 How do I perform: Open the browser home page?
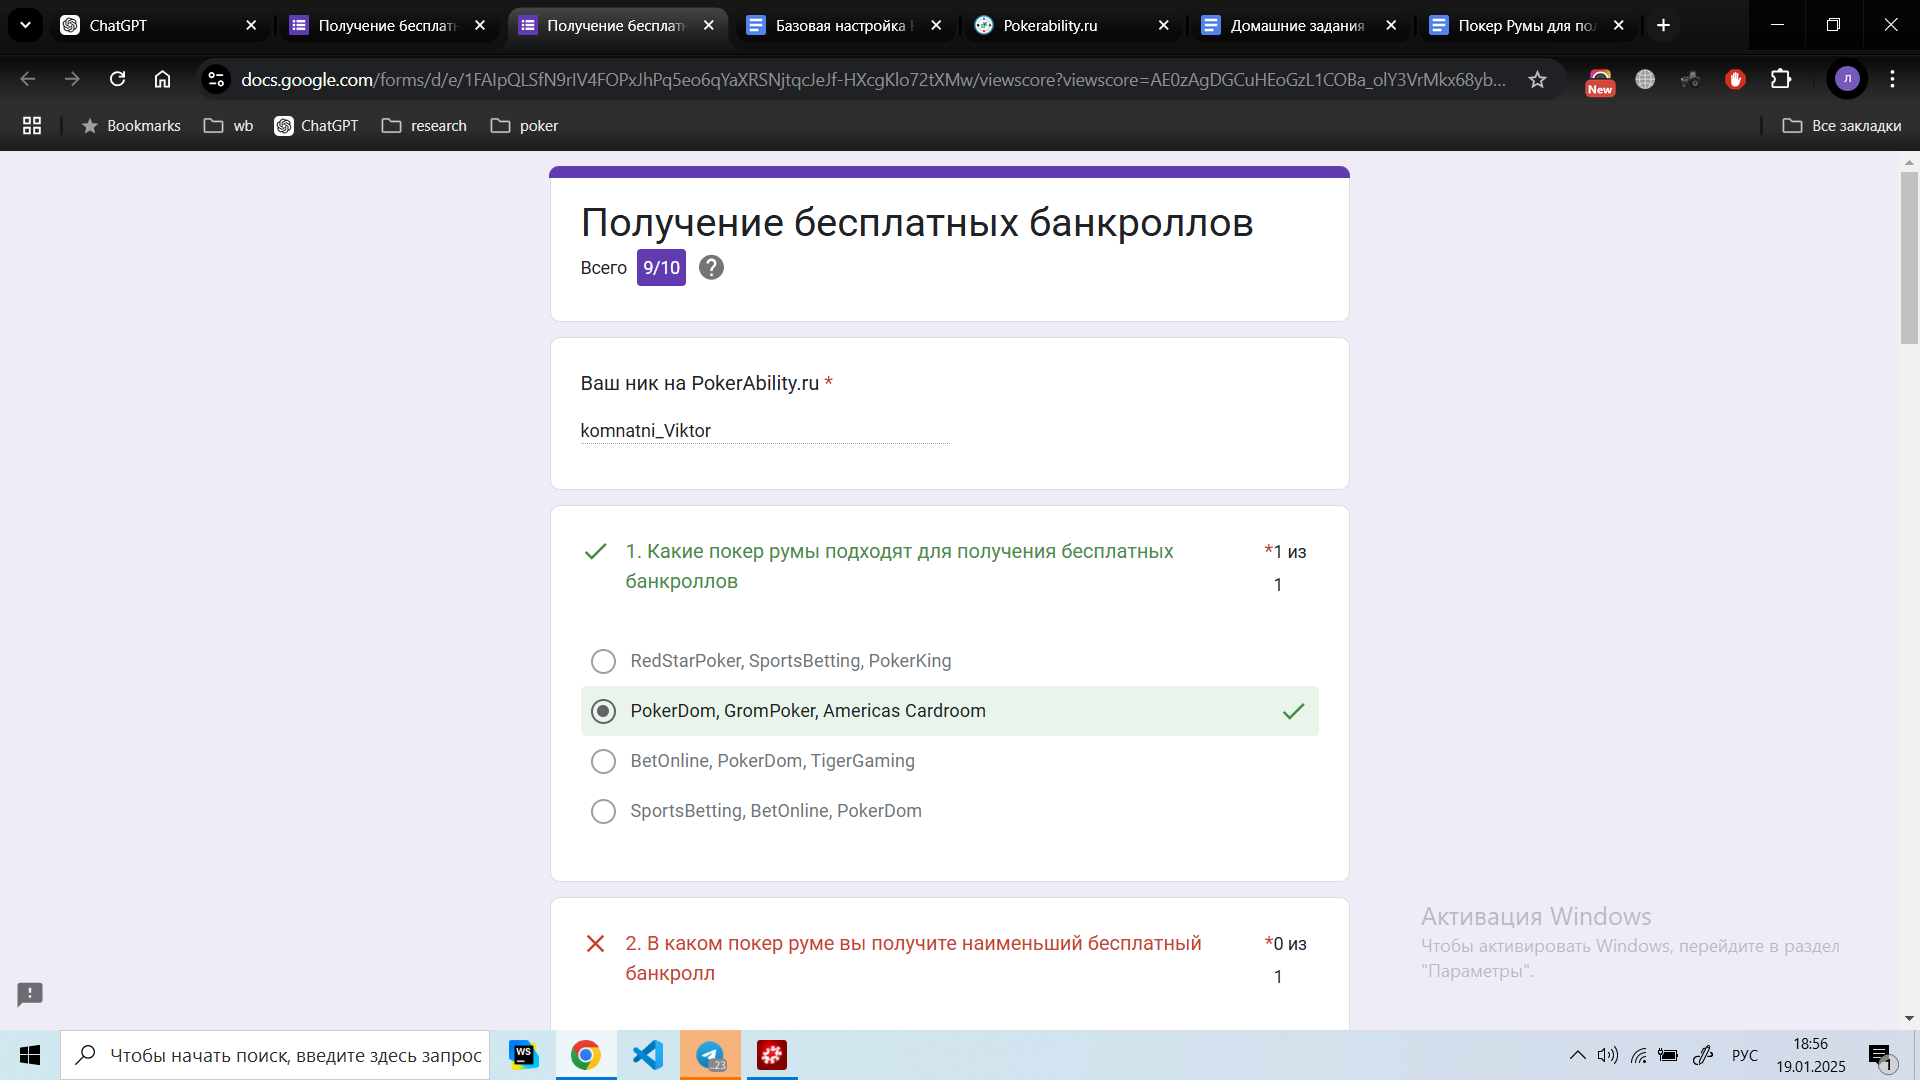(162, 79)
